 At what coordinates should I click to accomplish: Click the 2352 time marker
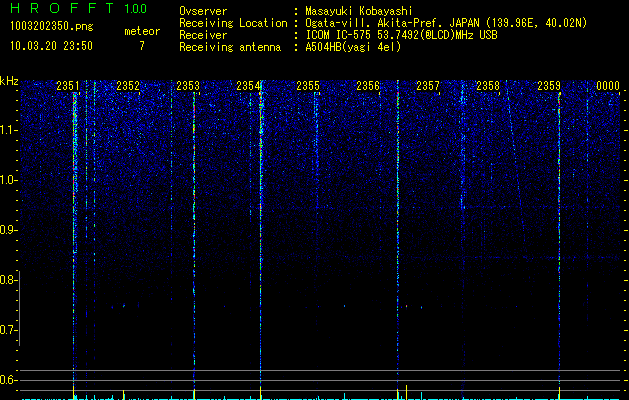(128, 86)
